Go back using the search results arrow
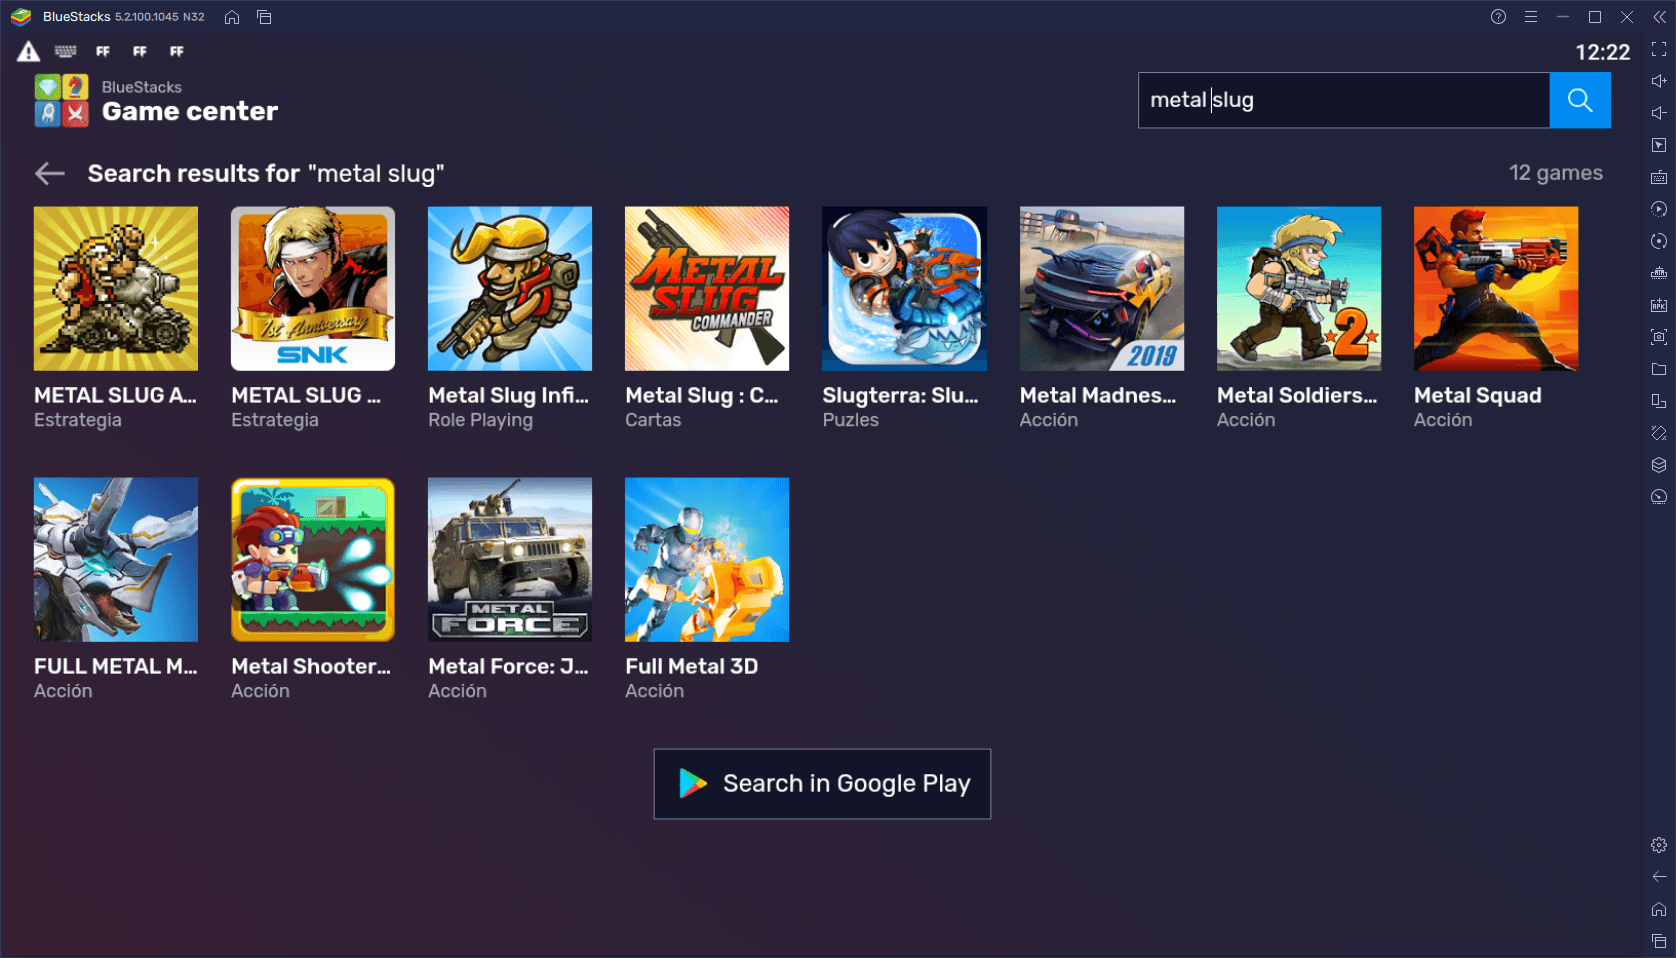1676x958 pixels. coord(50,174)
